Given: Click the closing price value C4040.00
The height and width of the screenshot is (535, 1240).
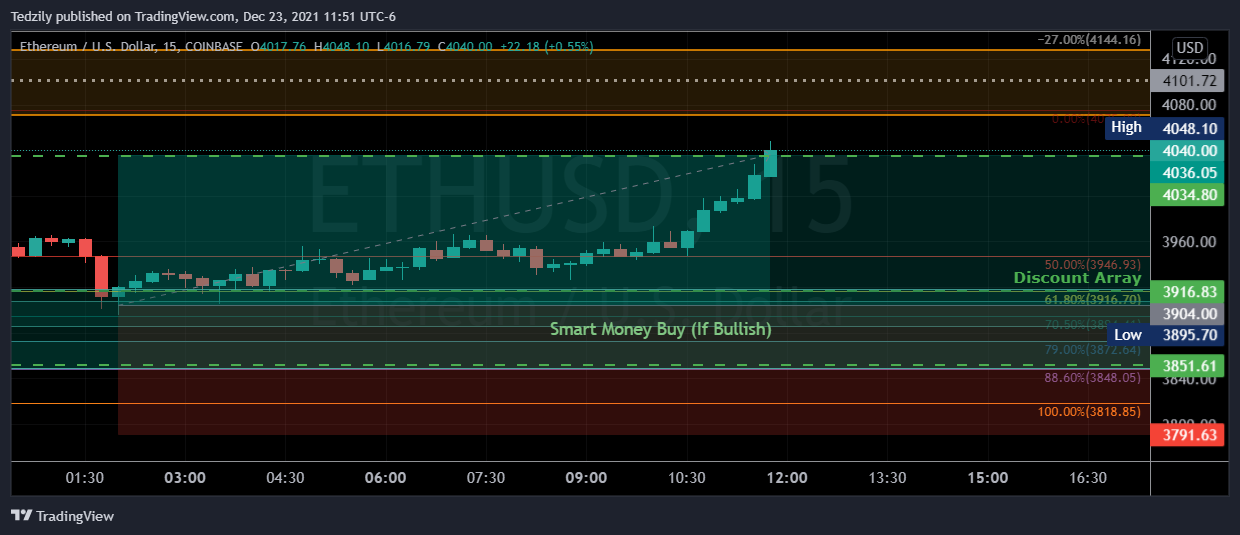Looking at the screenshot, I should click(466, 46).
